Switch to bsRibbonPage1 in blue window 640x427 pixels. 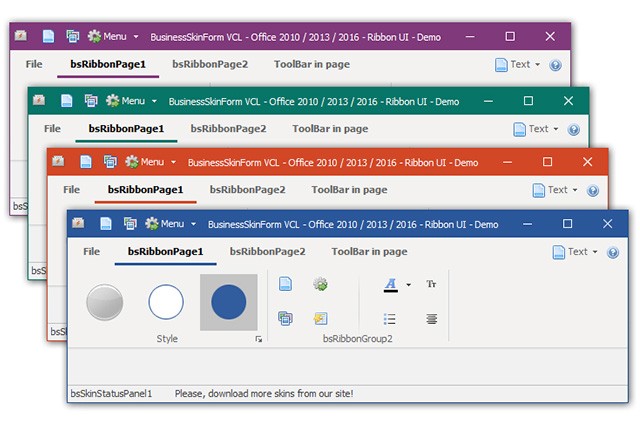(165, 251)
